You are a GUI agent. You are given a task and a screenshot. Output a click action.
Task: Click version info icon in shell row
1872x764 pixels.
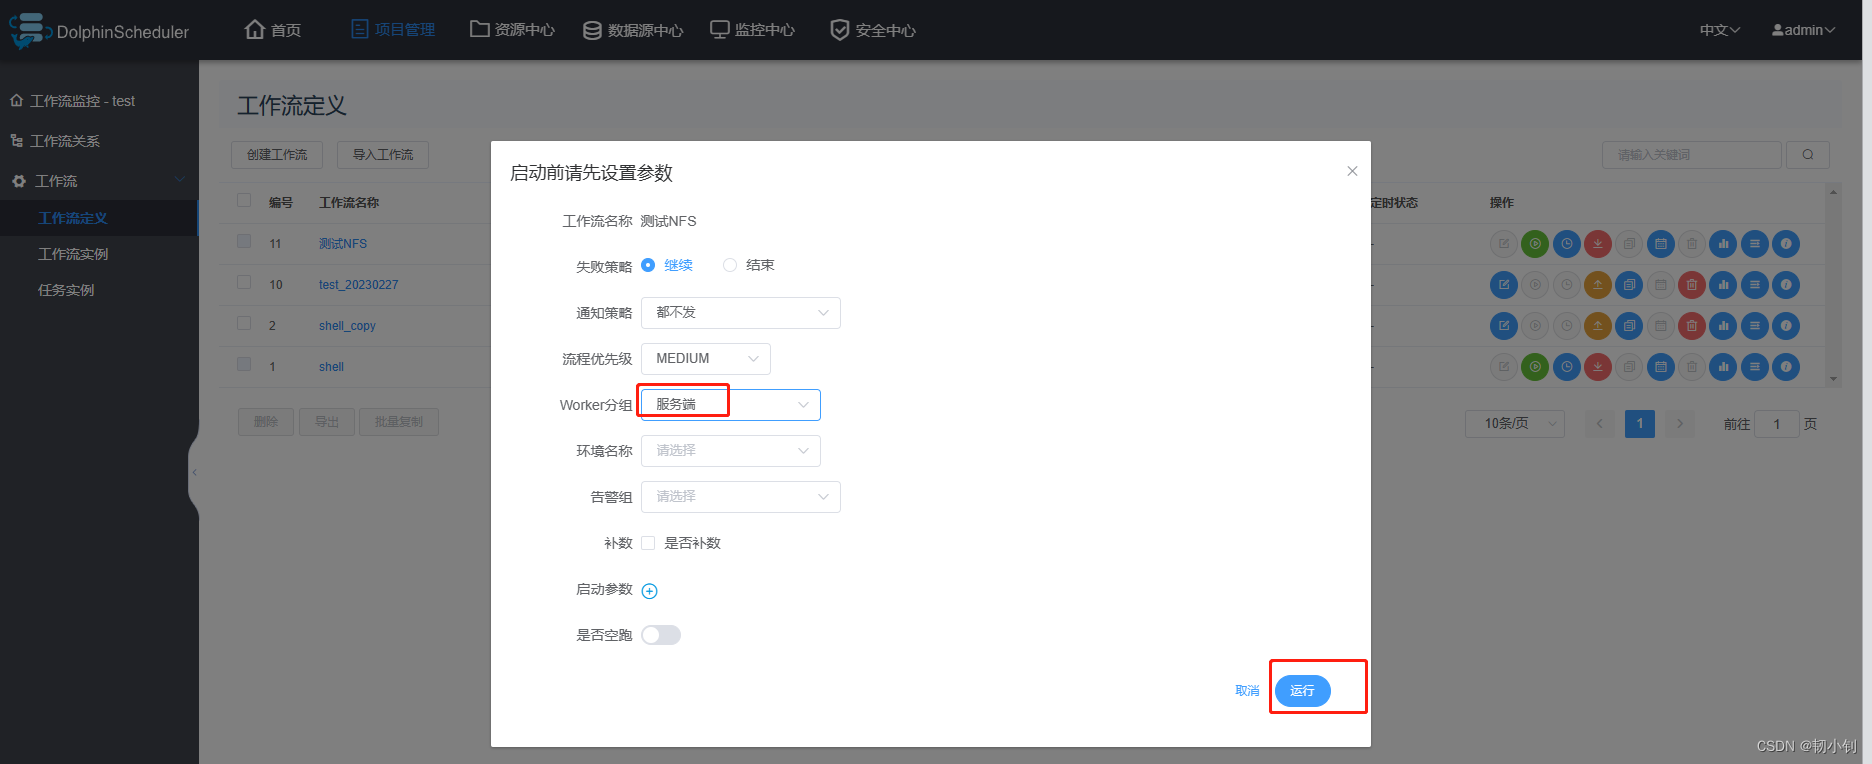point(1786,367)
